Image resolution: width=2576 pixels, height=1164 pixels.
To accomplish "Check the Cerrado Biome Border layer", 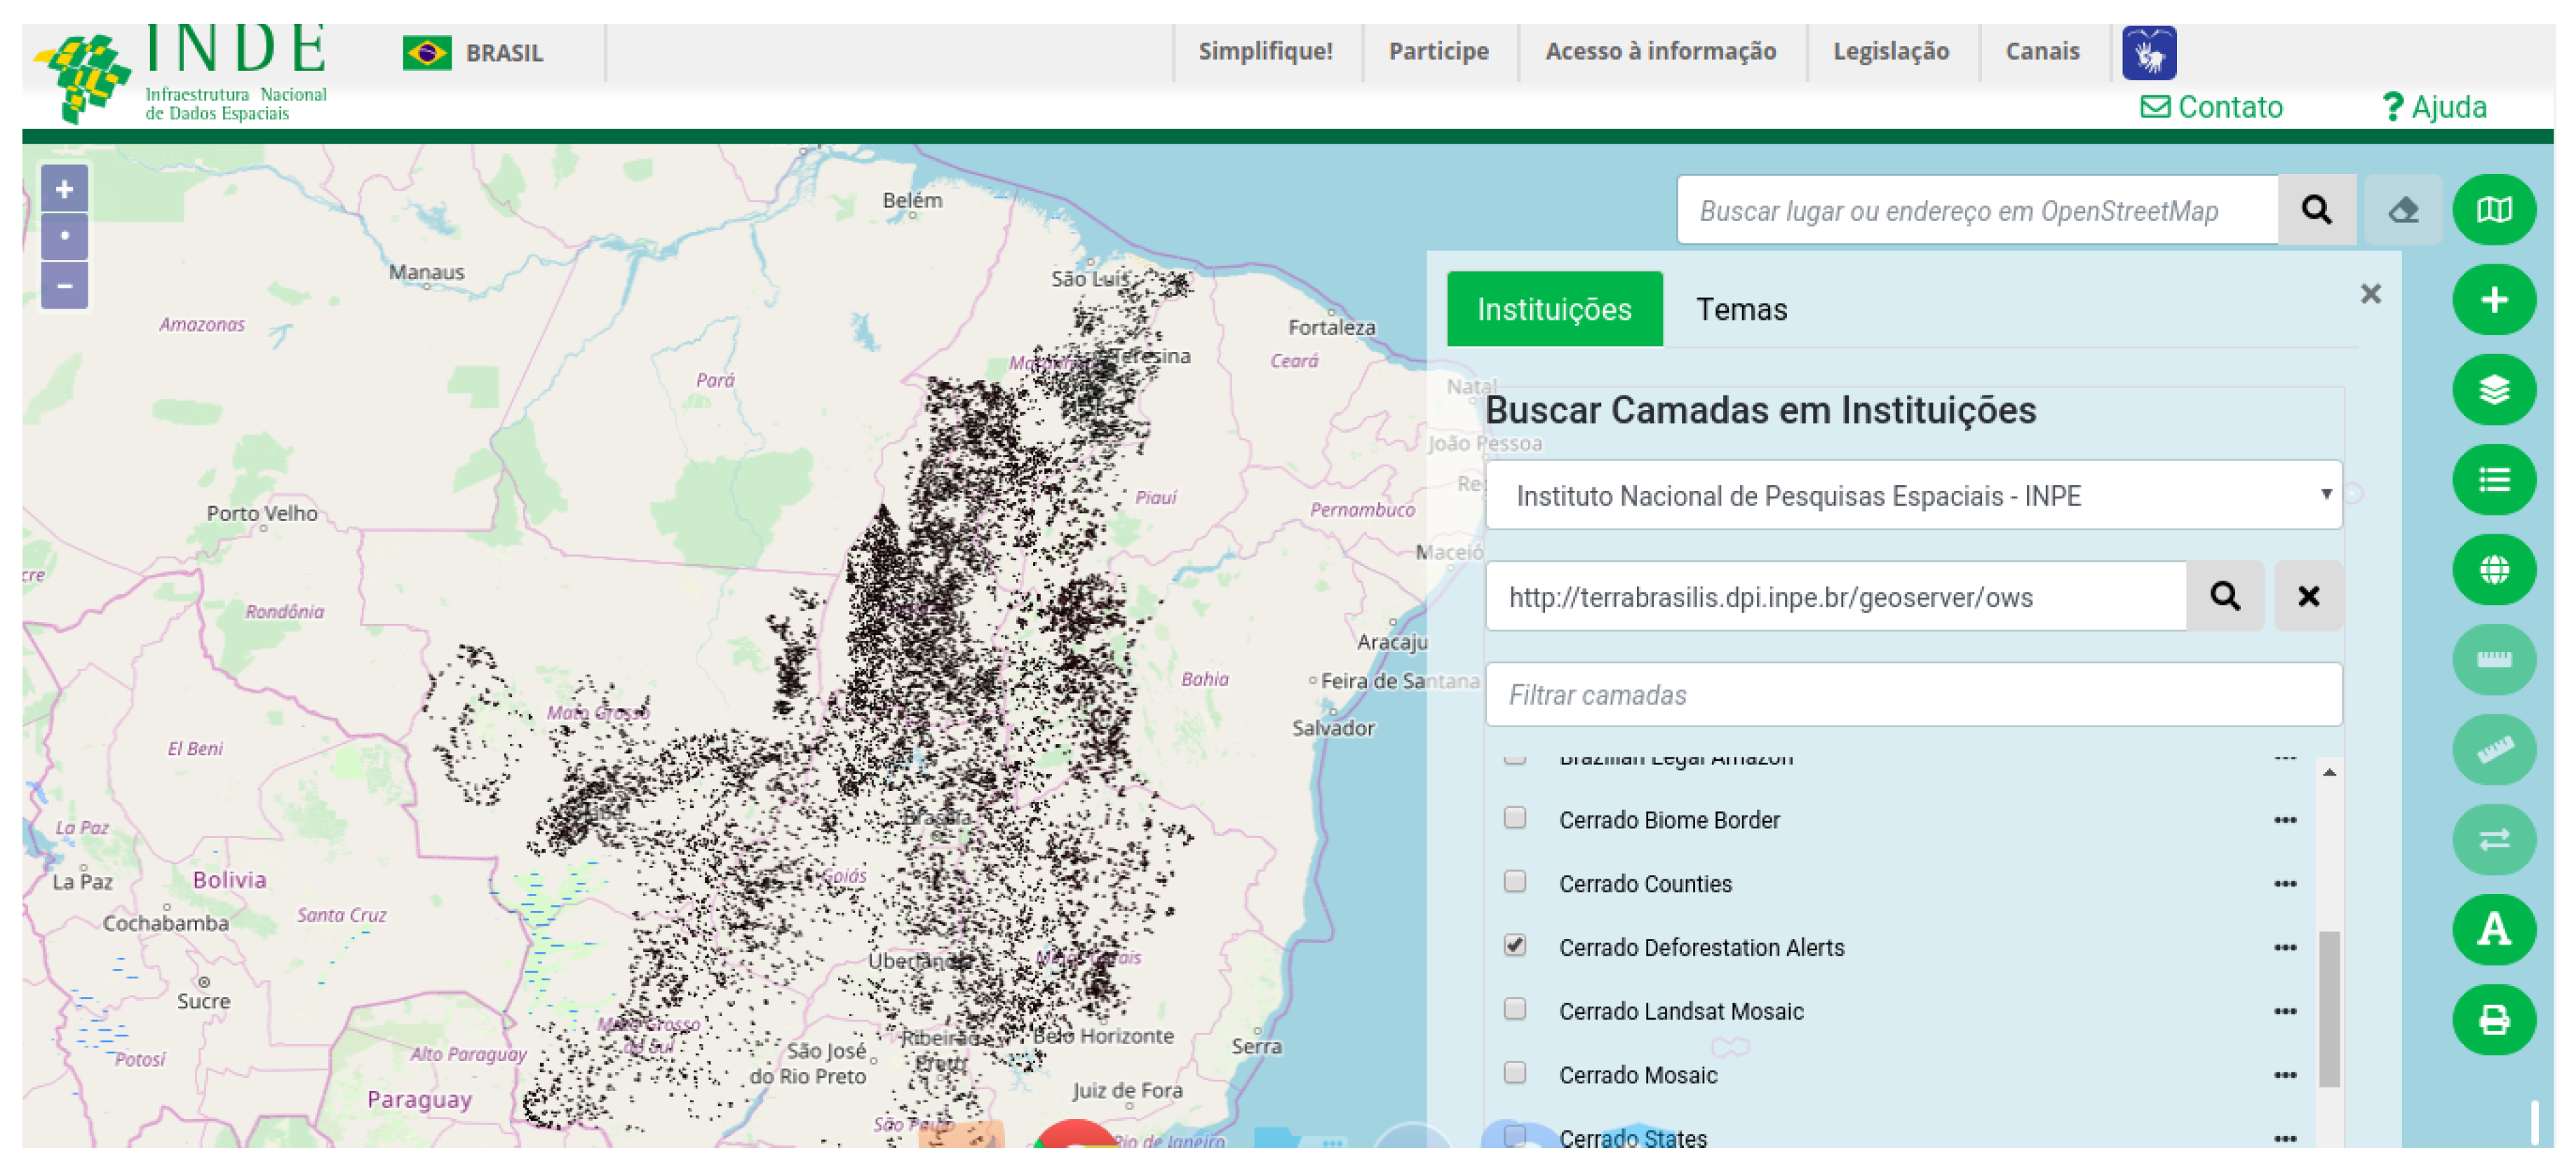I will [x=1515, y=818].
